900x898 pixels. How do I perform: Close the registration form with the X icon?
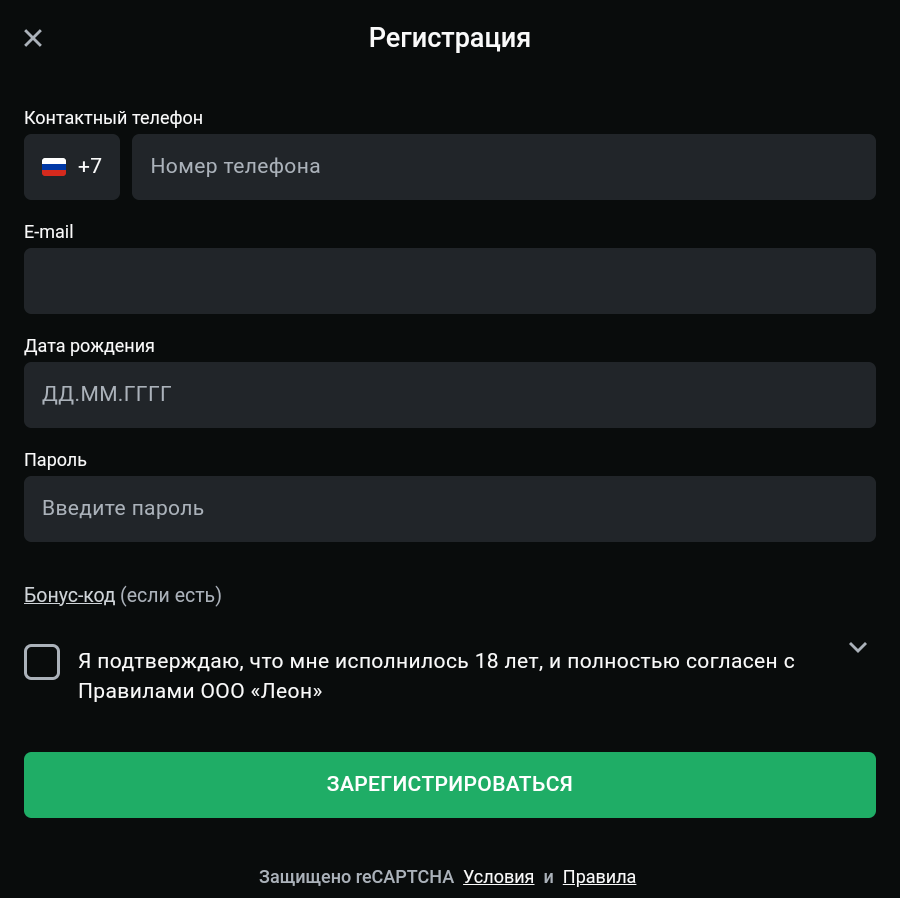coord(33,39)
